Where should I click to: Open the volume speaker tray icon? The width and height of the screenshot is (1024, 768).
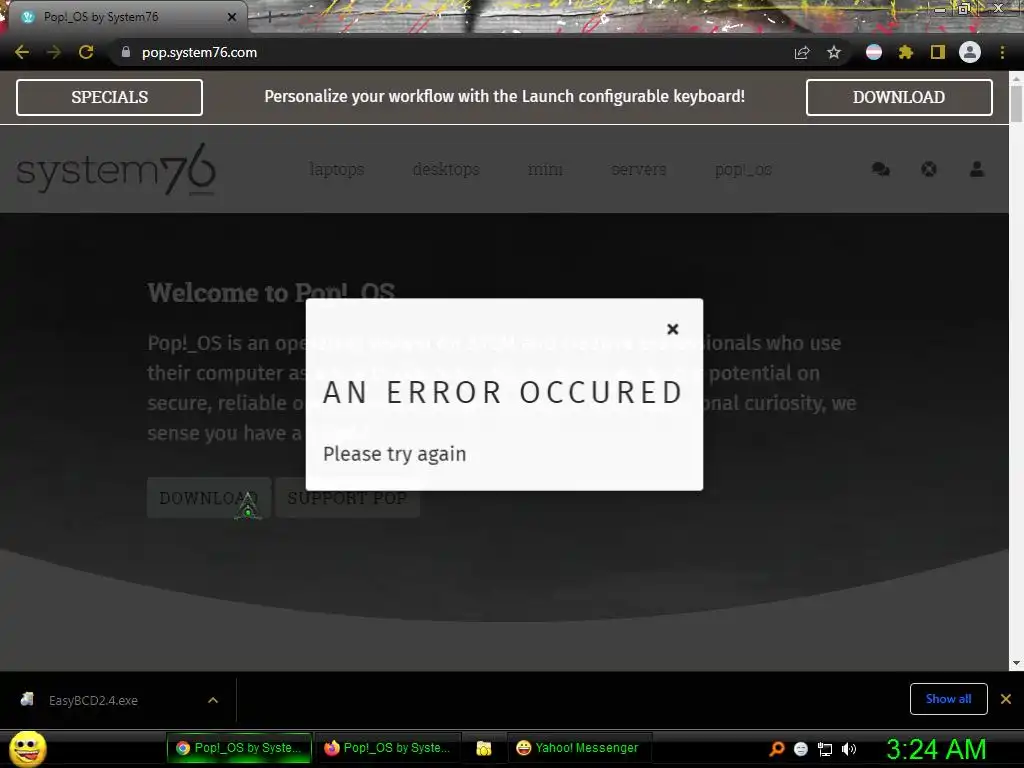coord(849,749)
